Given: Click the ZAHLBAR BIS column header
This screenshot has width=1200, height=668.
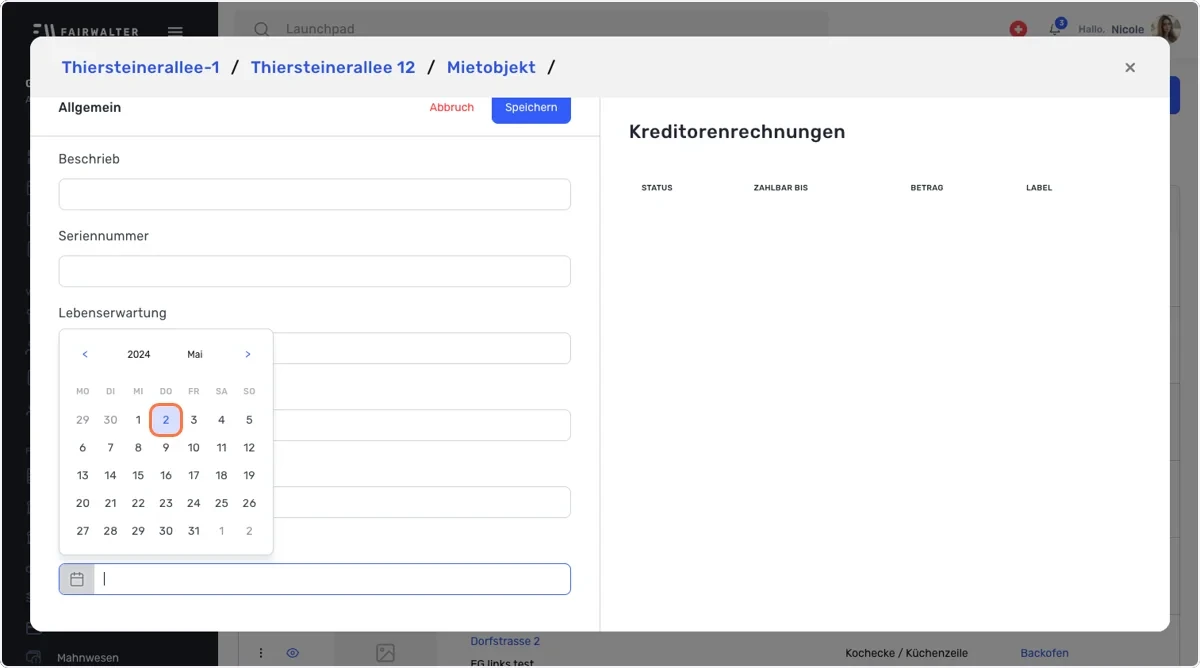Looking at the screenshot, I should point(780,188).
